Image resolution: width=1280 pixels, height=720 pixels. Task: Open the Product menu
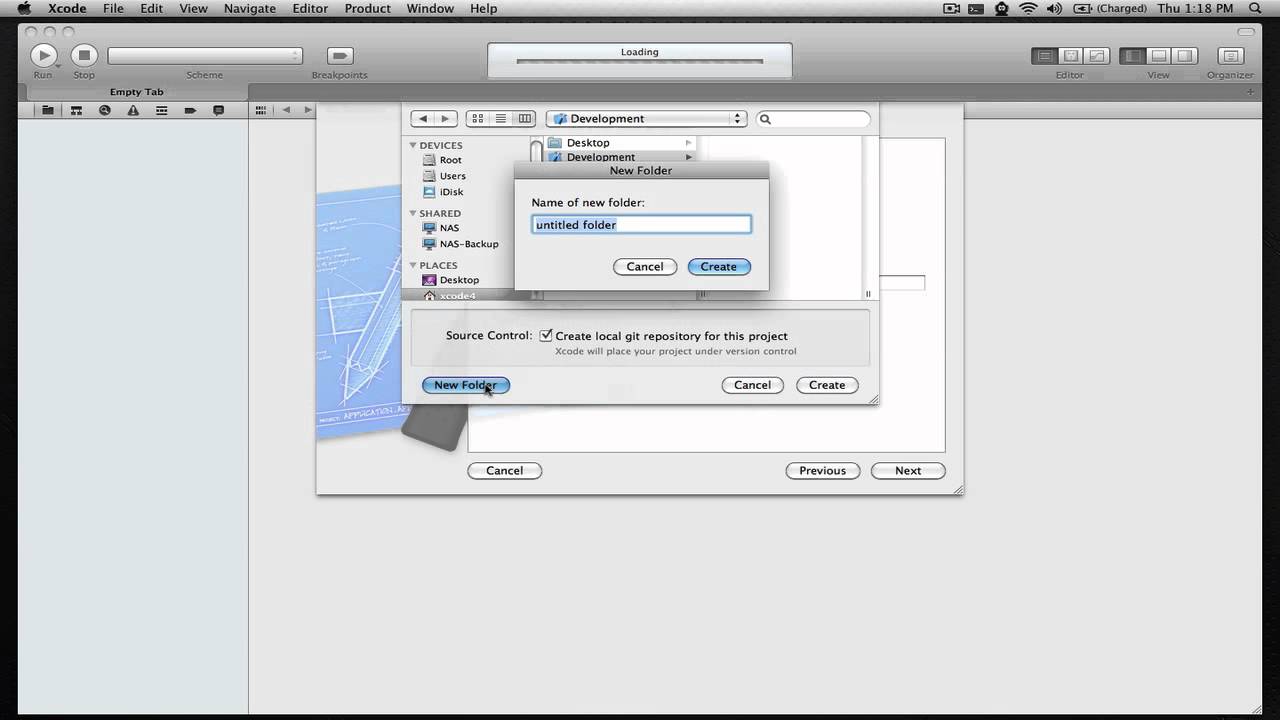pyautogui.click(x=368, y=8)
